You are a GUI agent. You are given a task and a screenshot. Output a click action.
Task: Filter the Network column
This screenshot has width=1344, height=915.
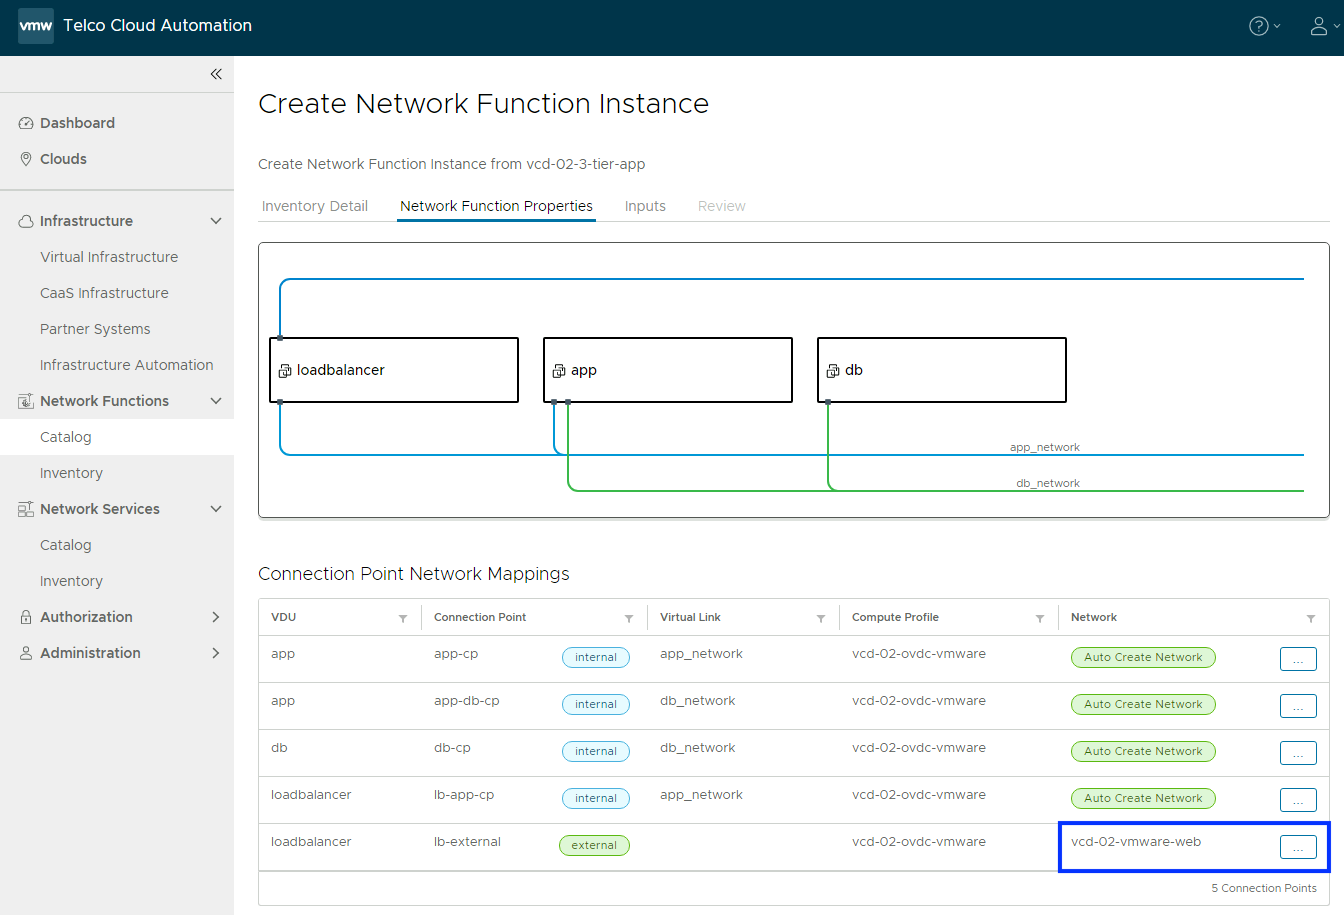pyautogui.click(x=1311, y=619)
